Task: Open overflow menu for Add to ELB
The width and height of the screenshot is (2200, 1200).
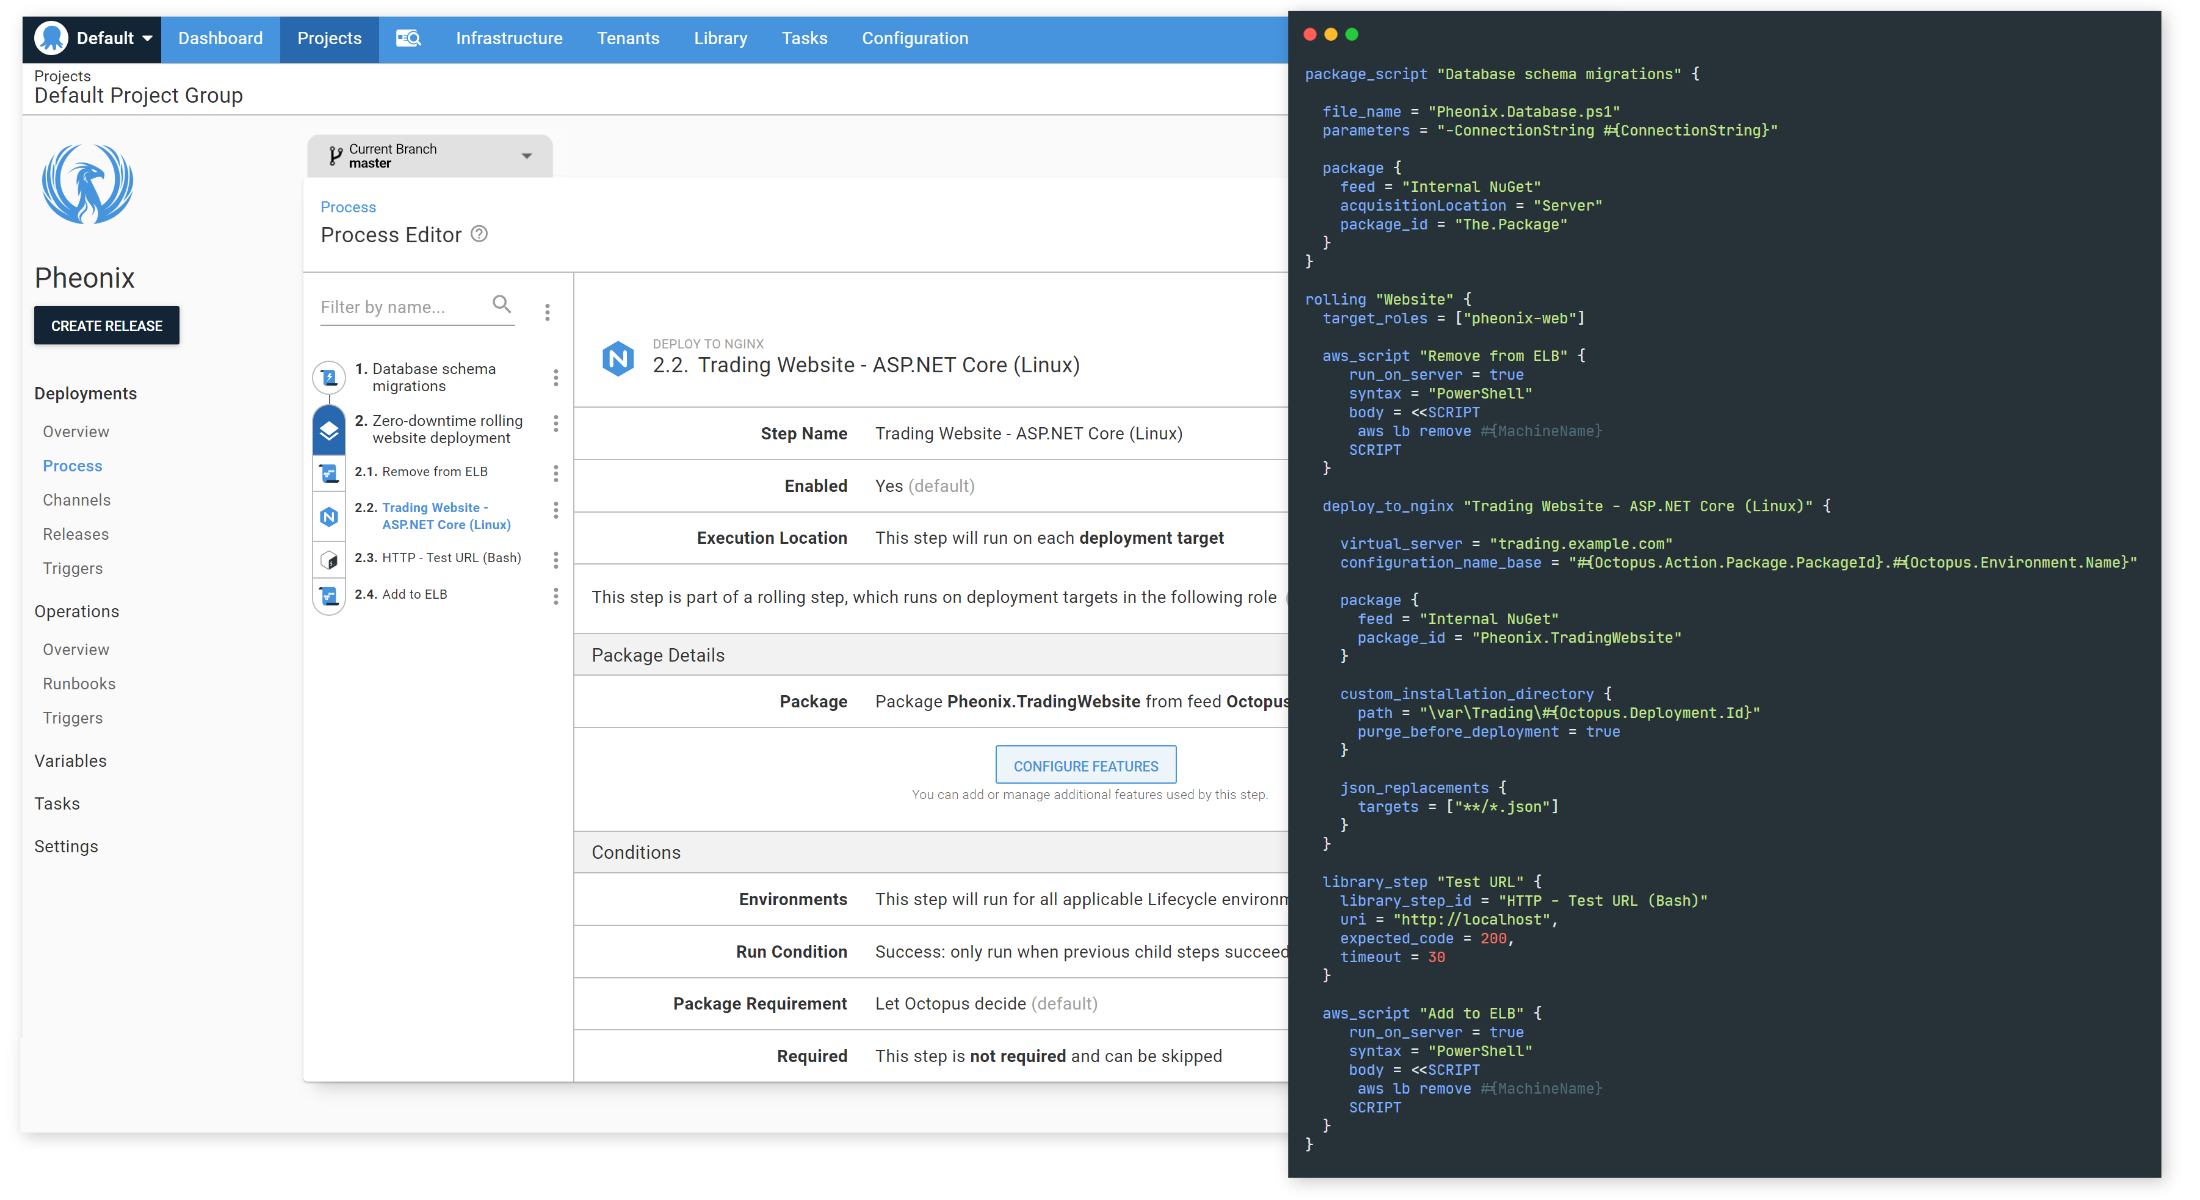Action: (x=556, y=596)
